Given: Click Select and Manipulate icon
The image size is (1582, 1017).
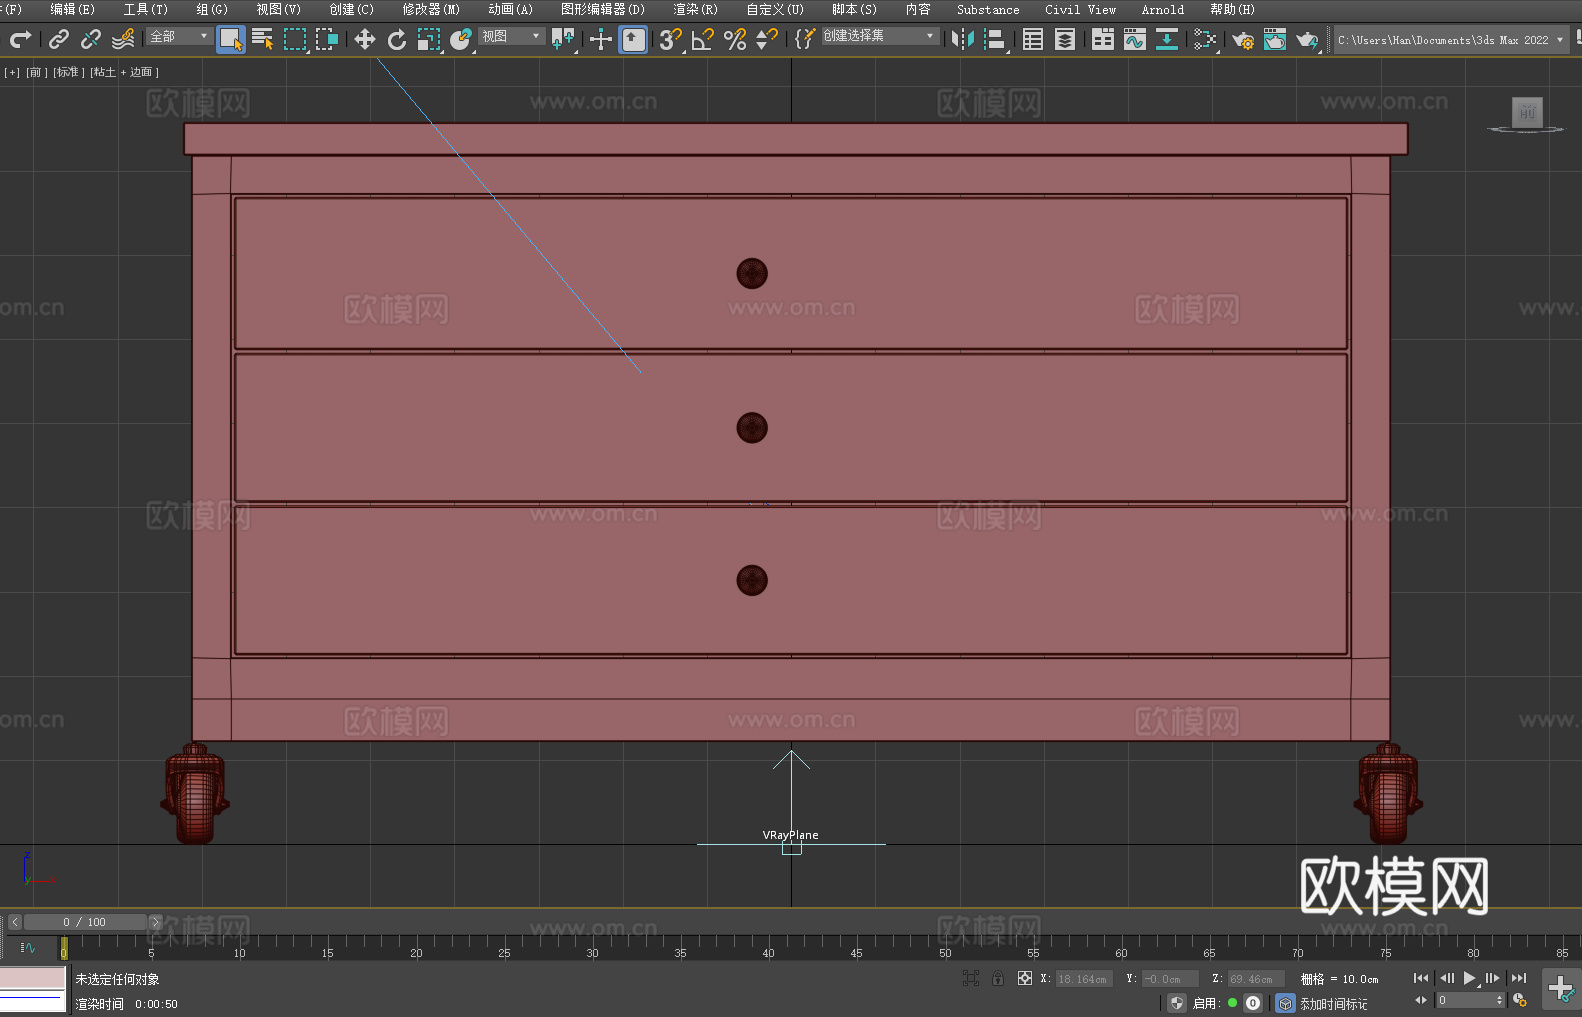Looking at the screenshot, I should (x=600, y=39).
